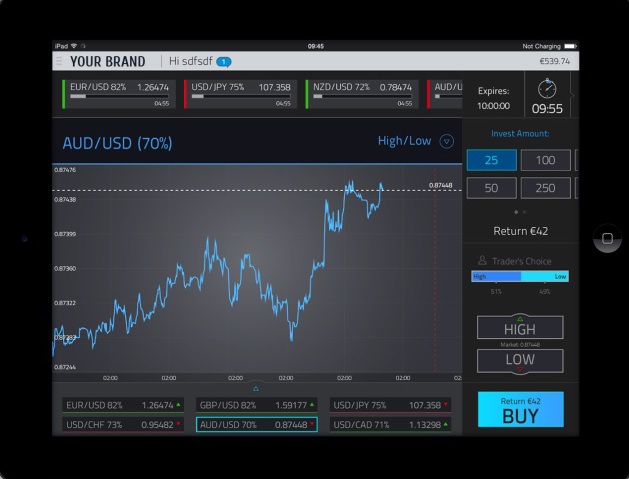The height and width of the screenshot is (479, 629).
Task: Open the USD/JPY 75% open position card
Action: click(240, 93)
